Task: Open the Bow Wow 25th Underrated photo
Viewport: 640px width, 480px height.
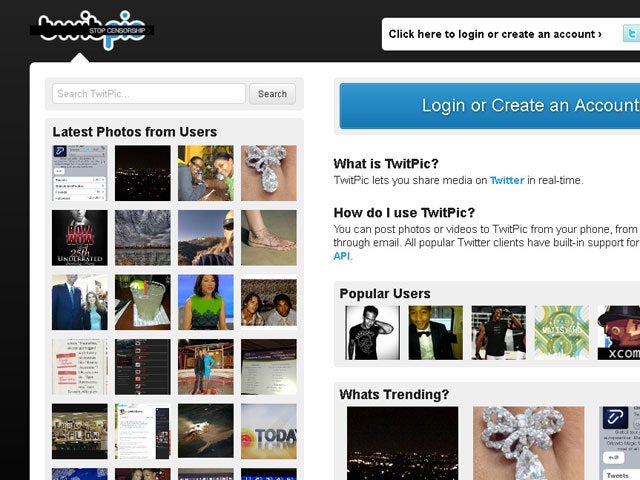Action: tap(80, 238)
